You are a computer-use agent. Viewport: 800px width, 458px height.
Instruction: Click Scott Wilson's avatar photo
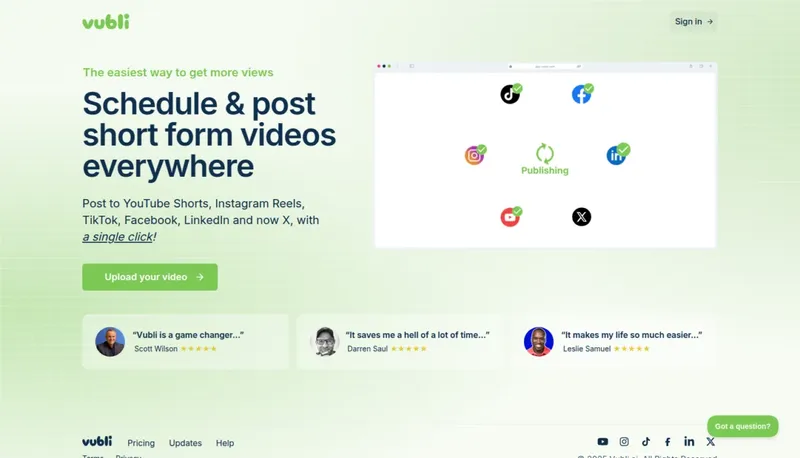[x=110, y=342]
